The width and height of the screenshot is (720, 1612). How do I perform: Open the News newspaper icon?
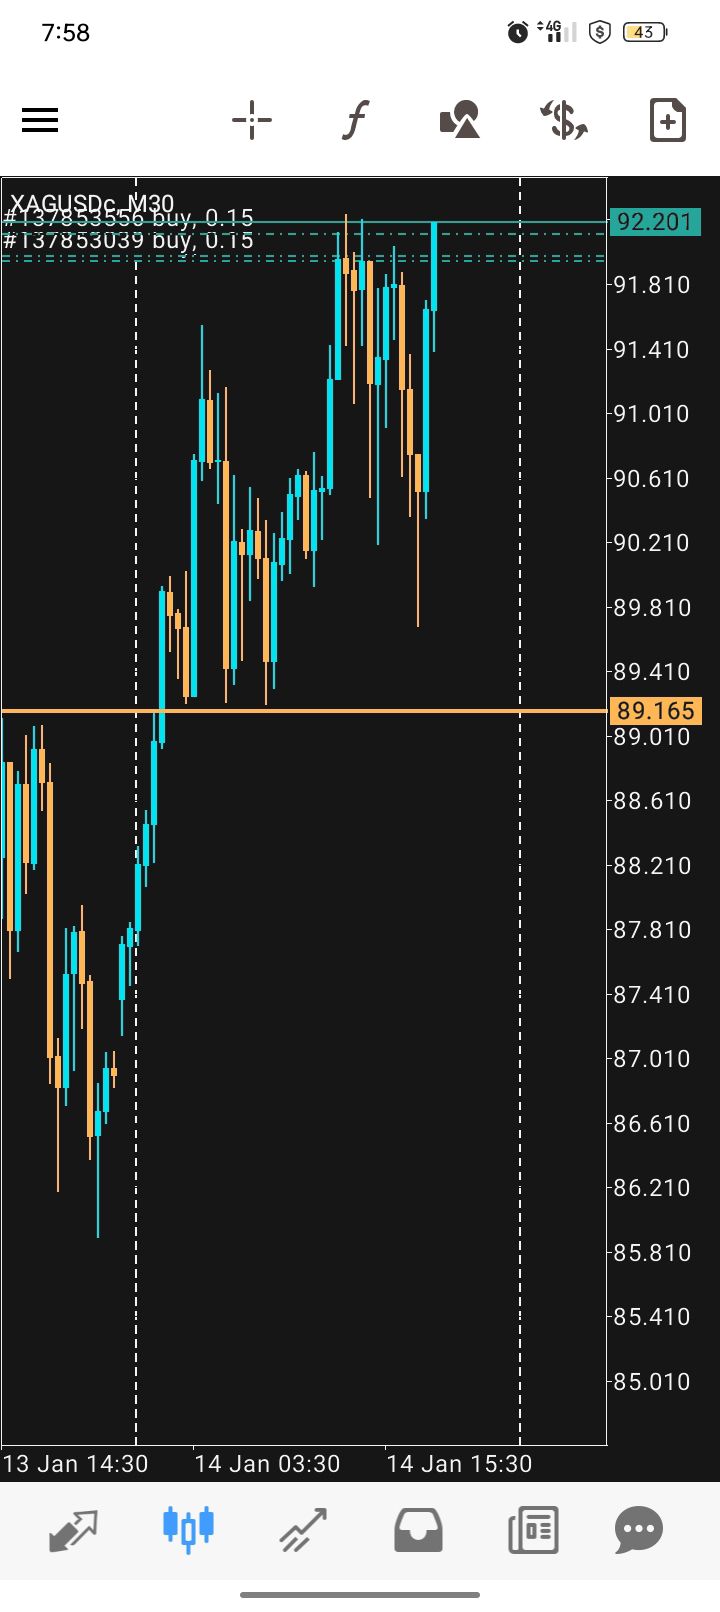coord(533,1530)
